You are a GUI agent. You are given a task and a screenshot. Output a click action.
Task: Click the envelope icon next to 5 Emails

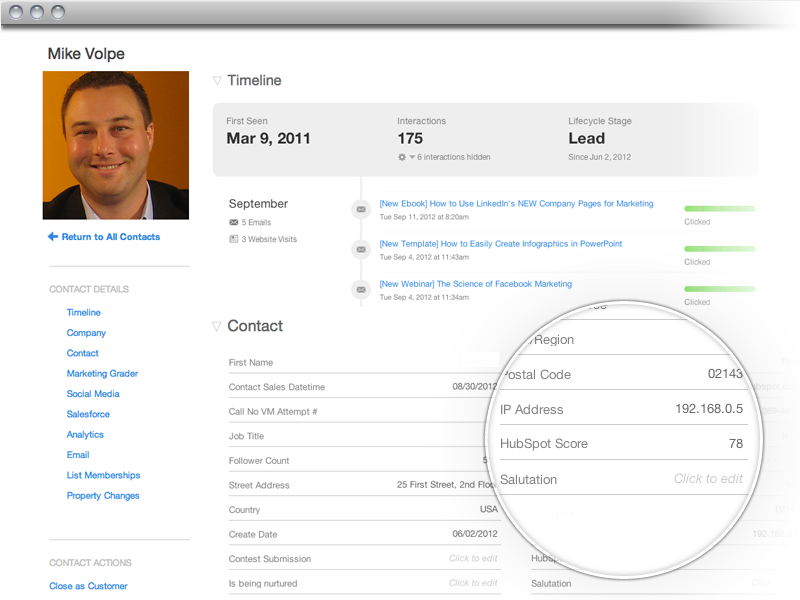click(x=234, y=223)
